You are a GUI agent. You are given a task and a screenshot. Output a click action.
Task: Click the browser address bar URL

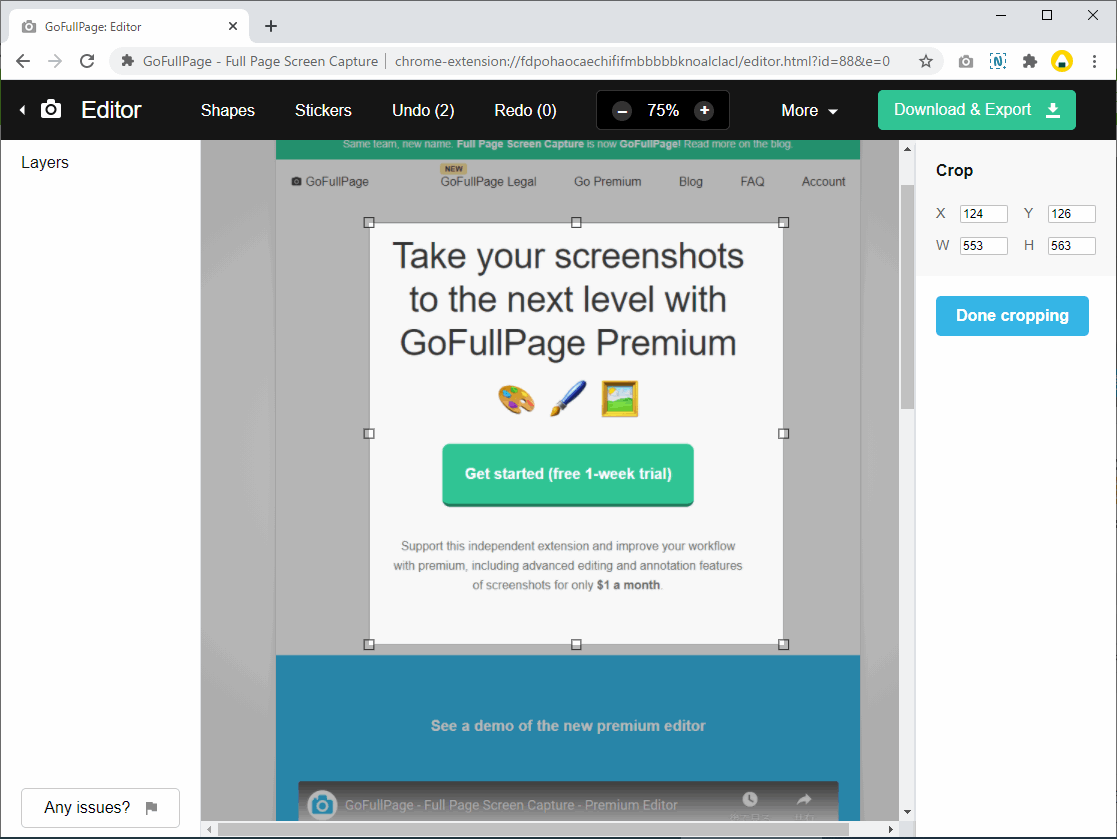click(642, 61)
